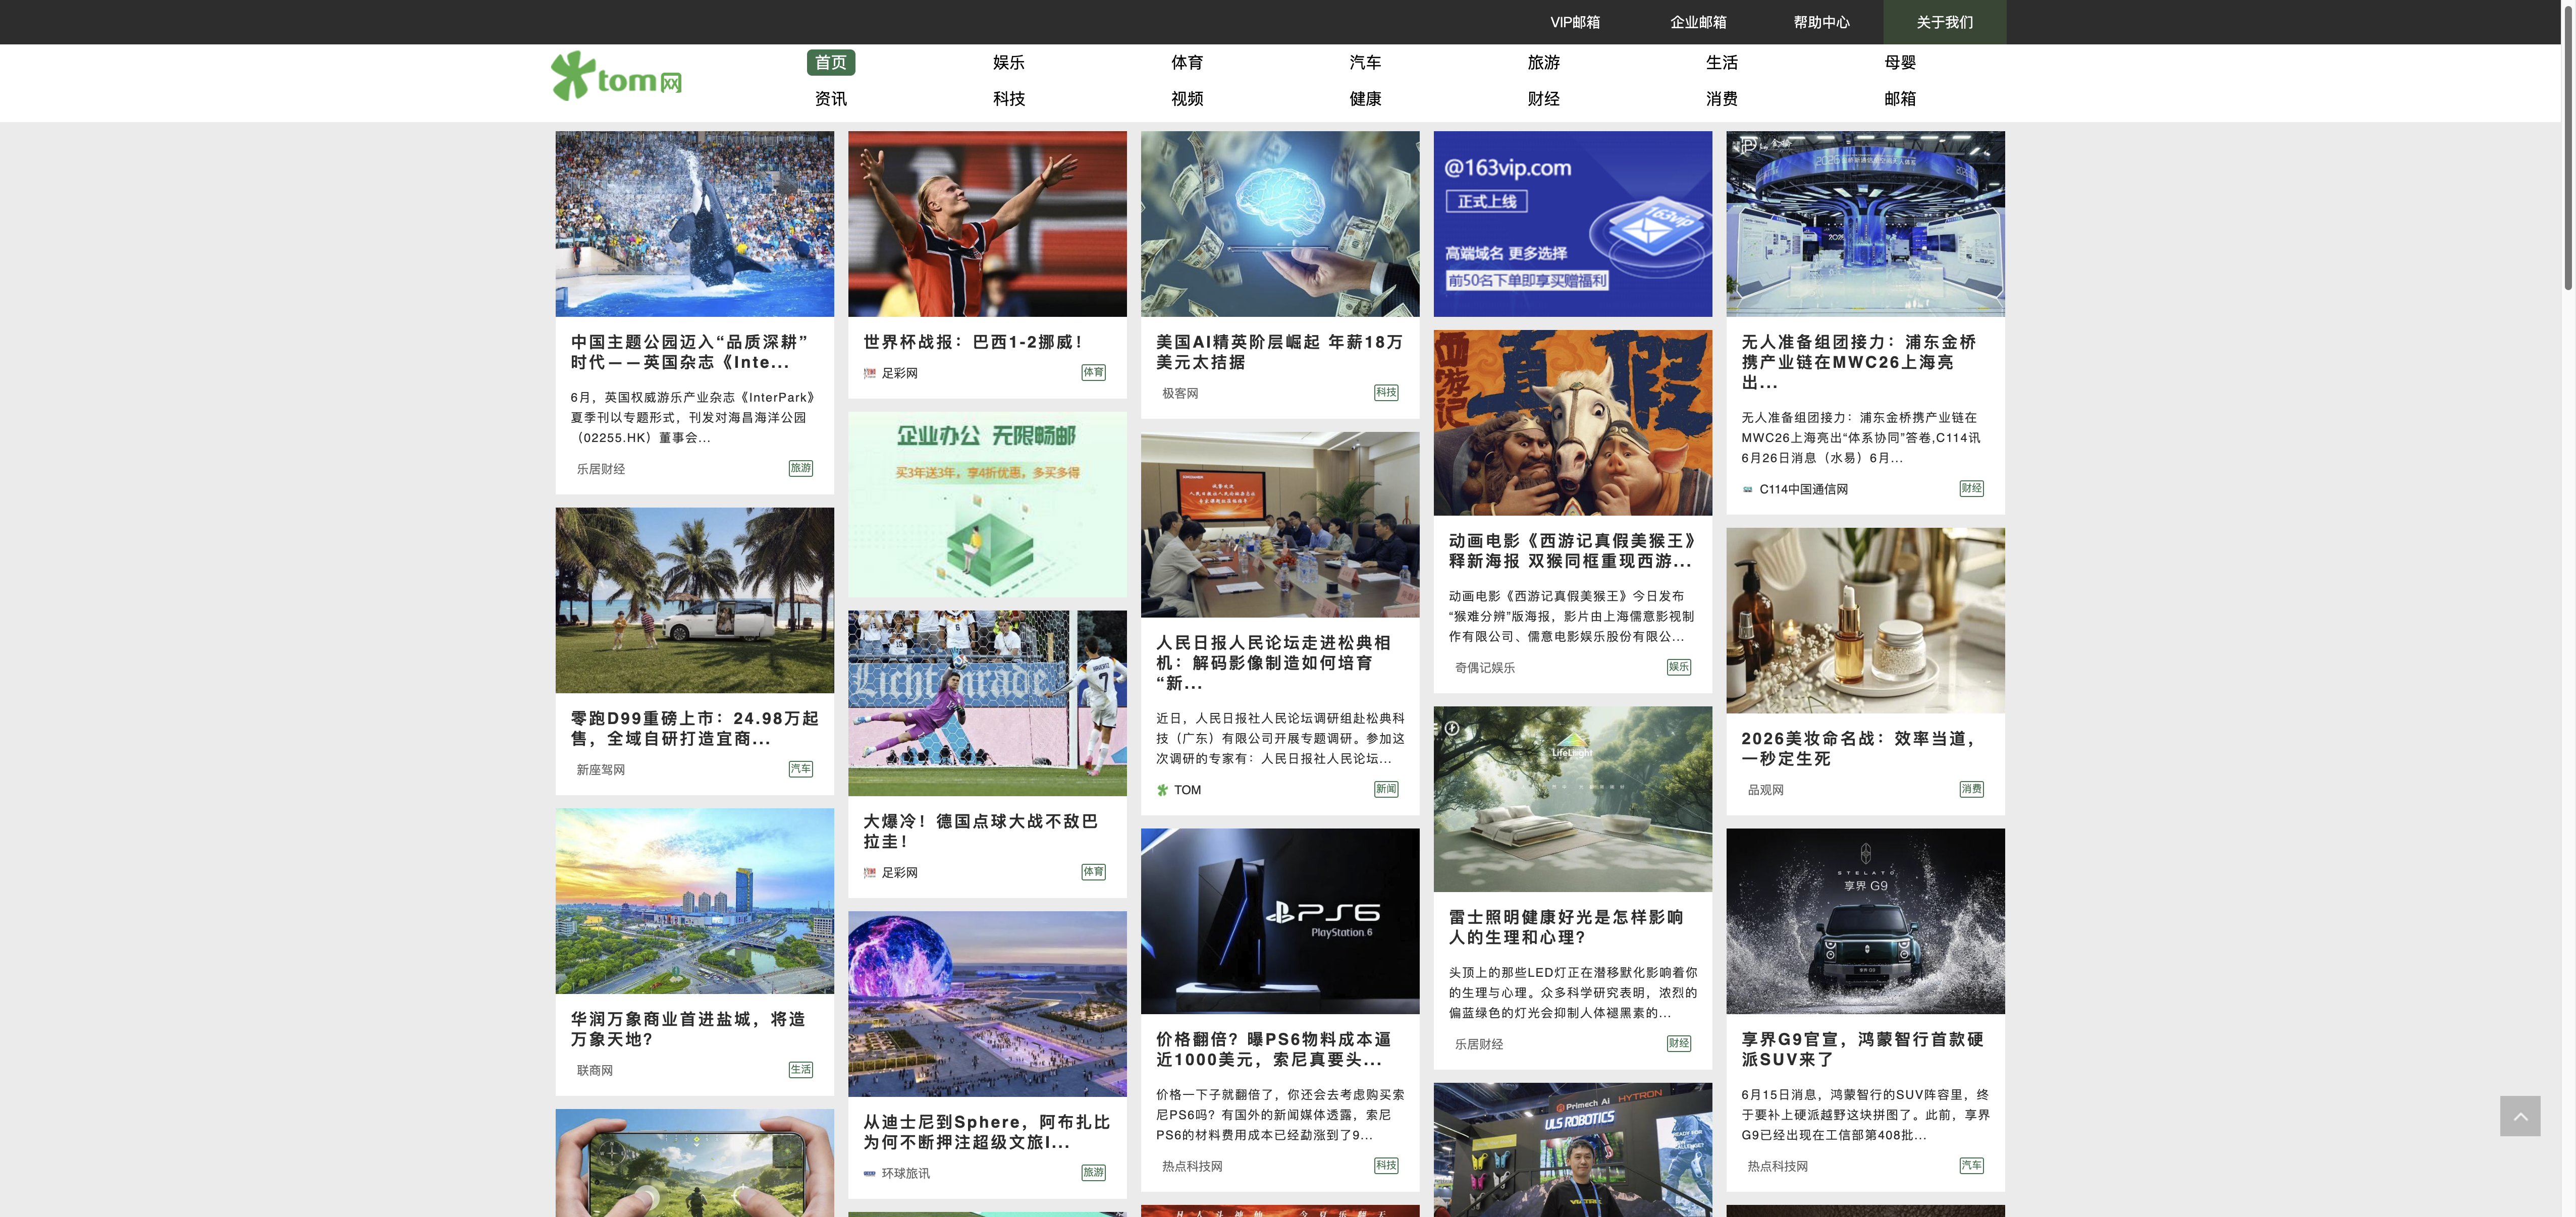Open the cosmetics bottles thumbnail
This screenshot has height=1217, width=2576.
tap(1865, 620)
